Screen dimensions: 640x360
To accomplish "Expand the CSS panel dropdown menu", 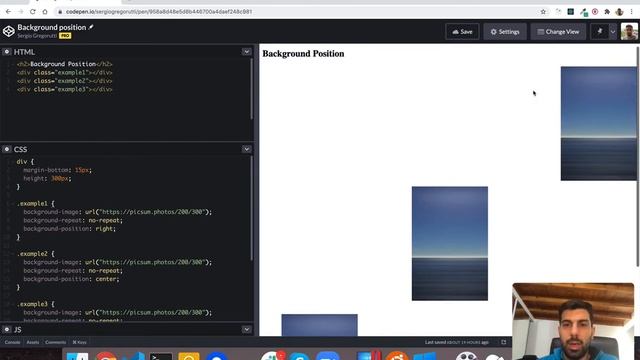I will click(247, 149).
